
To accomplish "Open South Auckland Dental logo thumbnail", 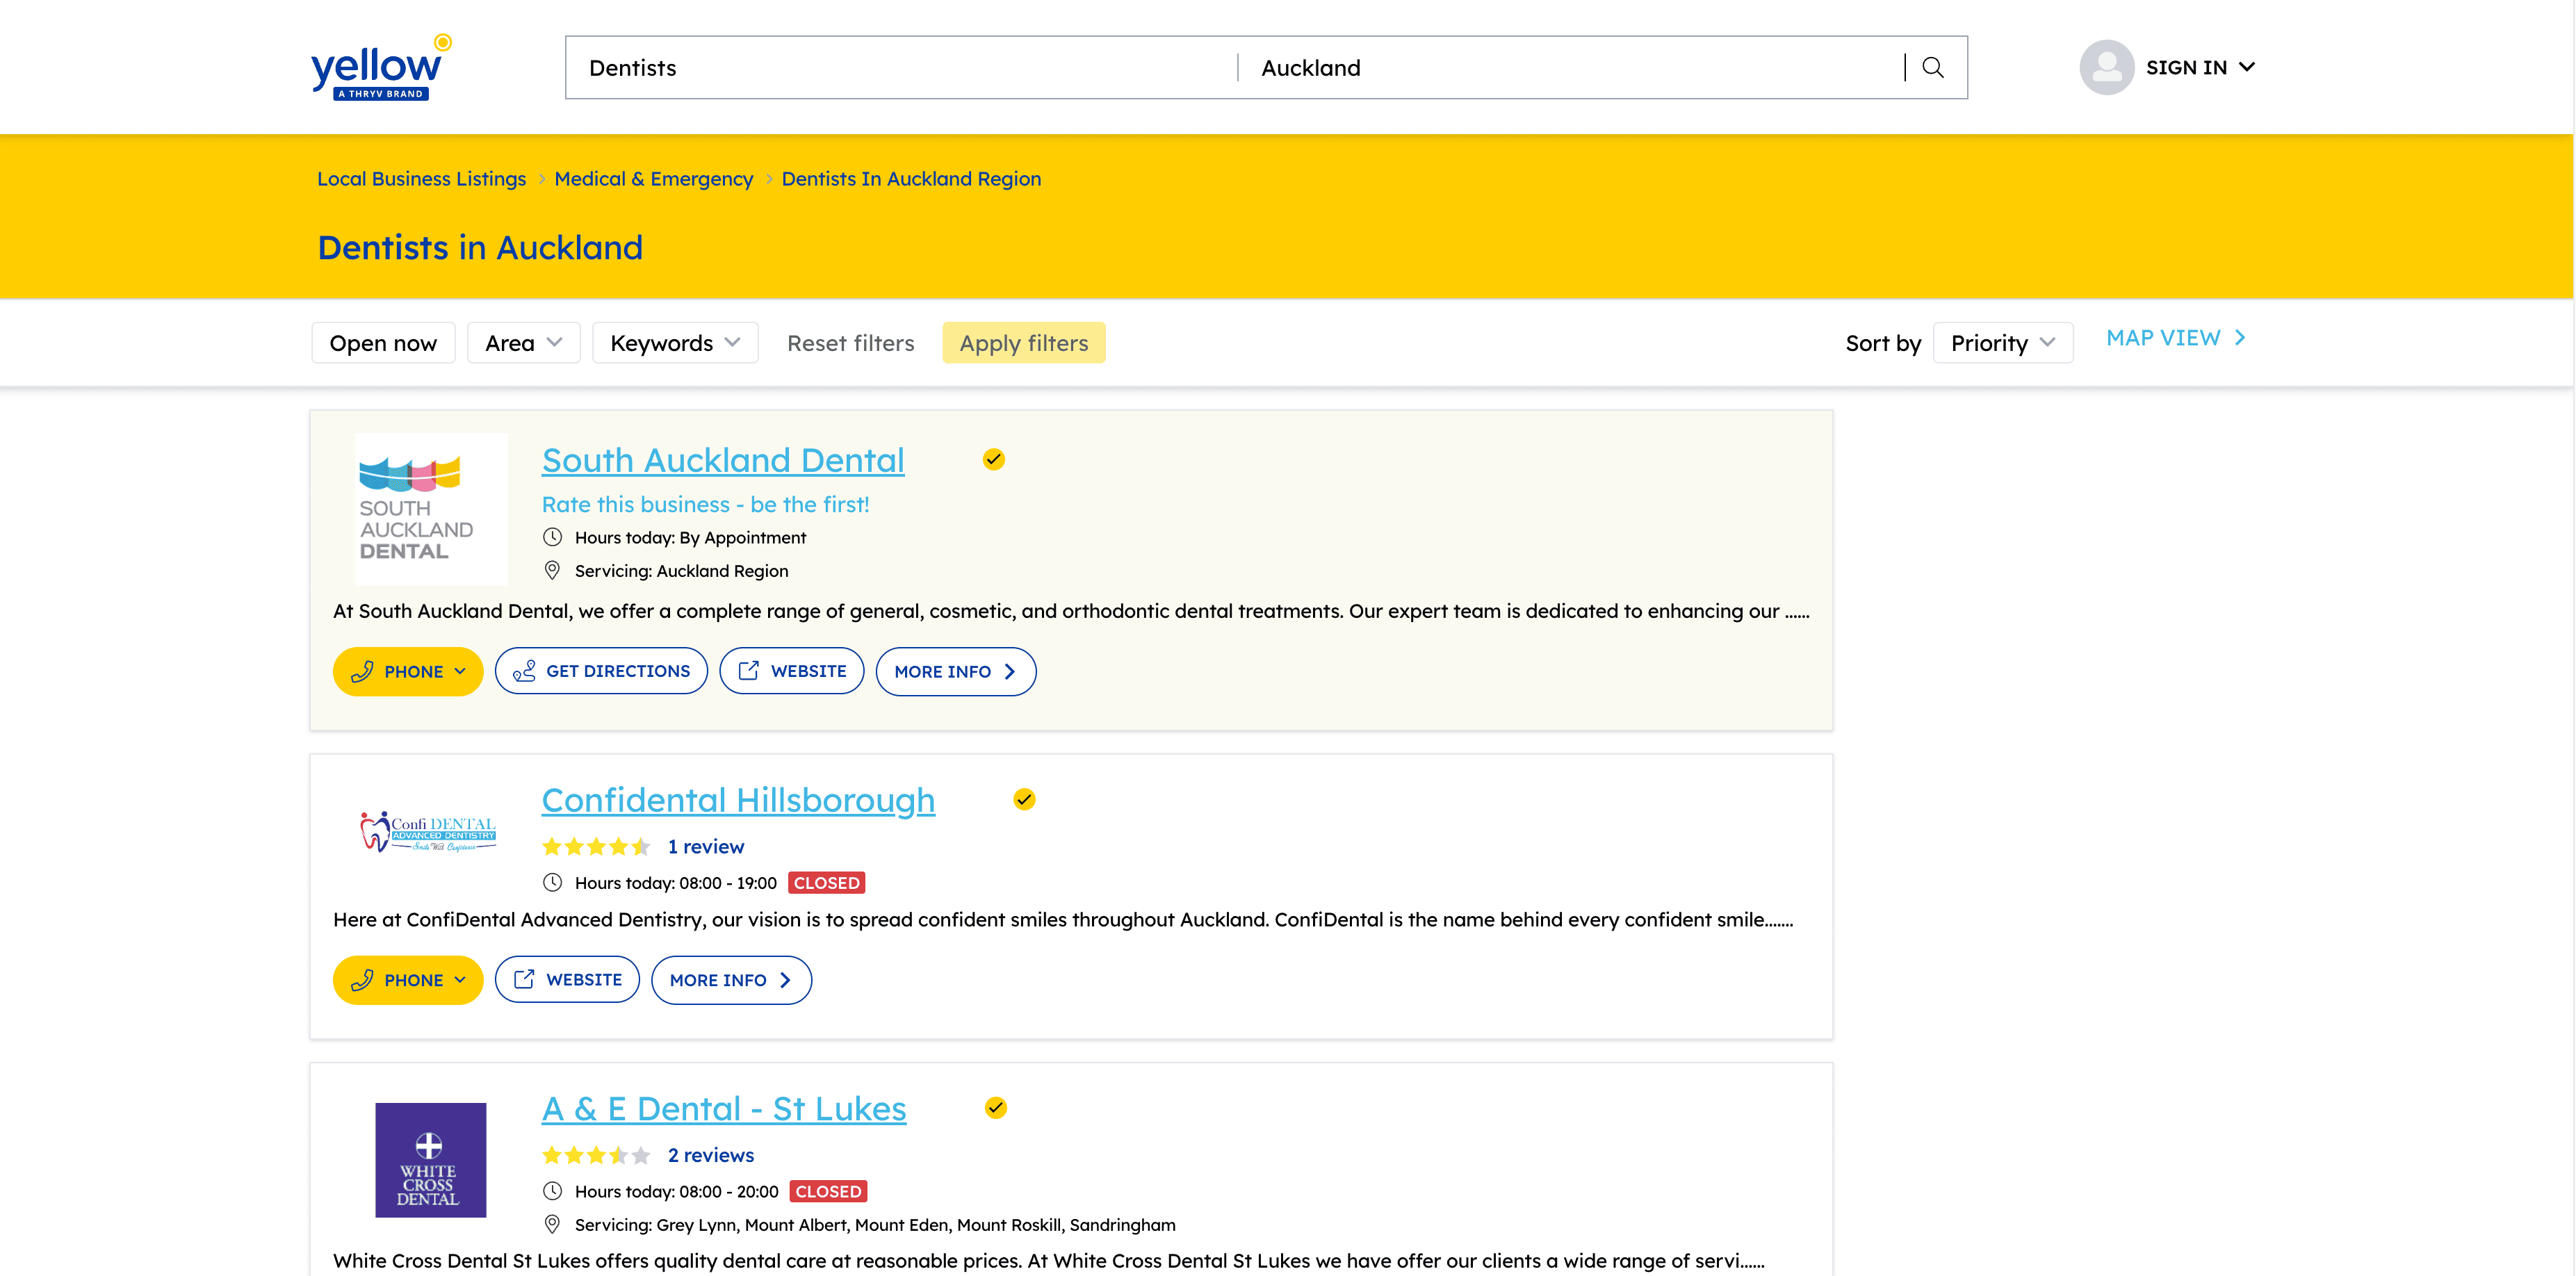I will (431, 509).
